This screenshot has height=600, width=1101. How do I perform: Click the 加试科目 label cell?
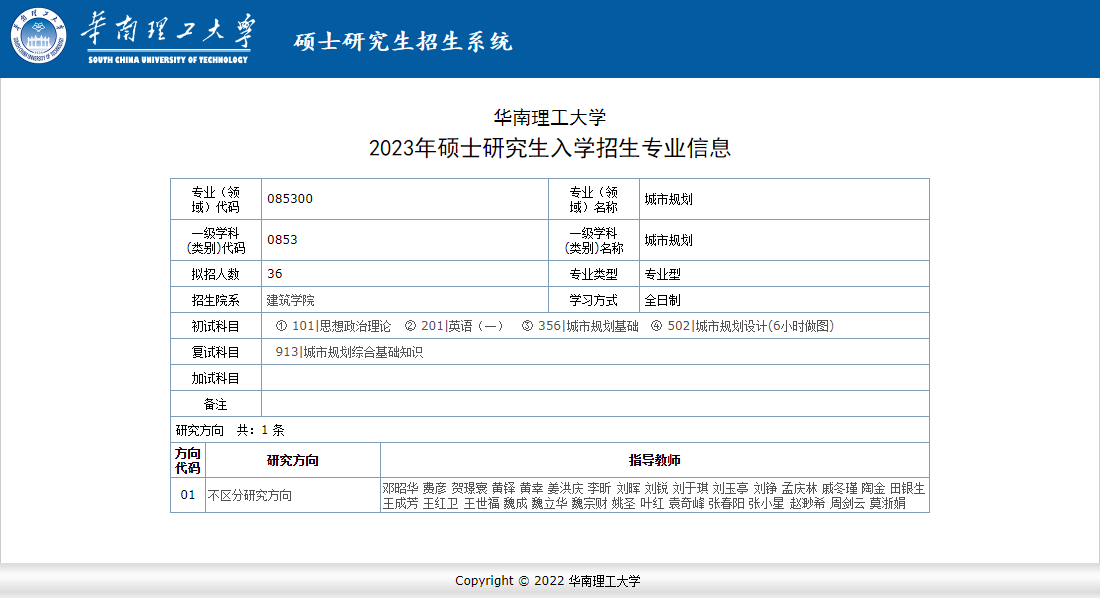(x=216, y=378)
